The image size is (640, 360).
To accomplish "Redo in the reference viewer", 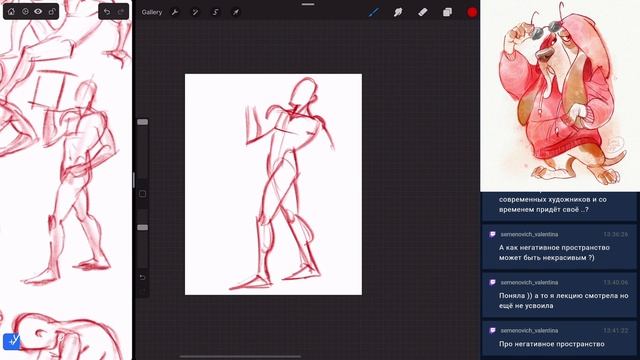I will [x=121, y=11].
